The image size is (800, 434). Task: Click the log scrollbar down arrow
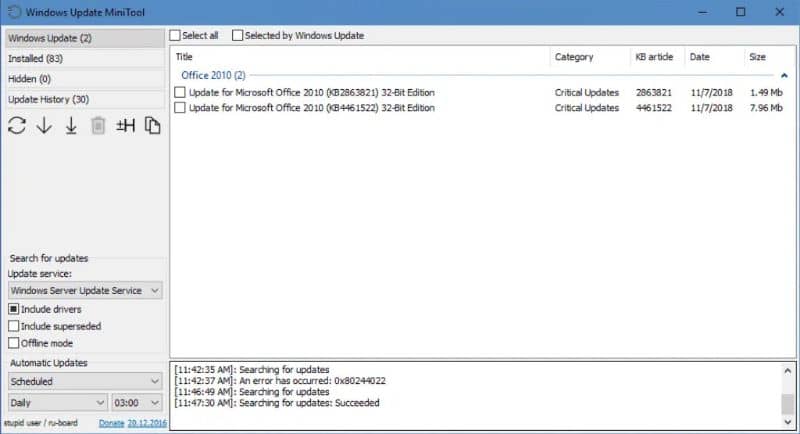[788, 422]
